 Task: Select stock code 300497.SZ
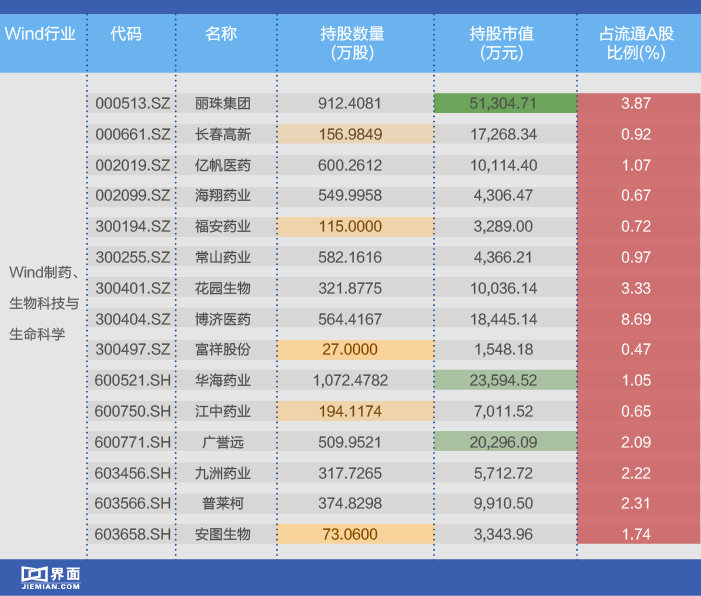click(x=133, y=349)
